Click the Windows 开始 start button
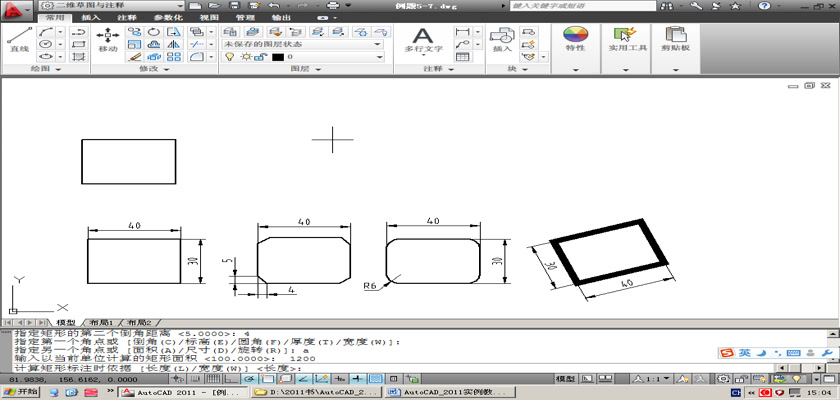 (21, 392)
